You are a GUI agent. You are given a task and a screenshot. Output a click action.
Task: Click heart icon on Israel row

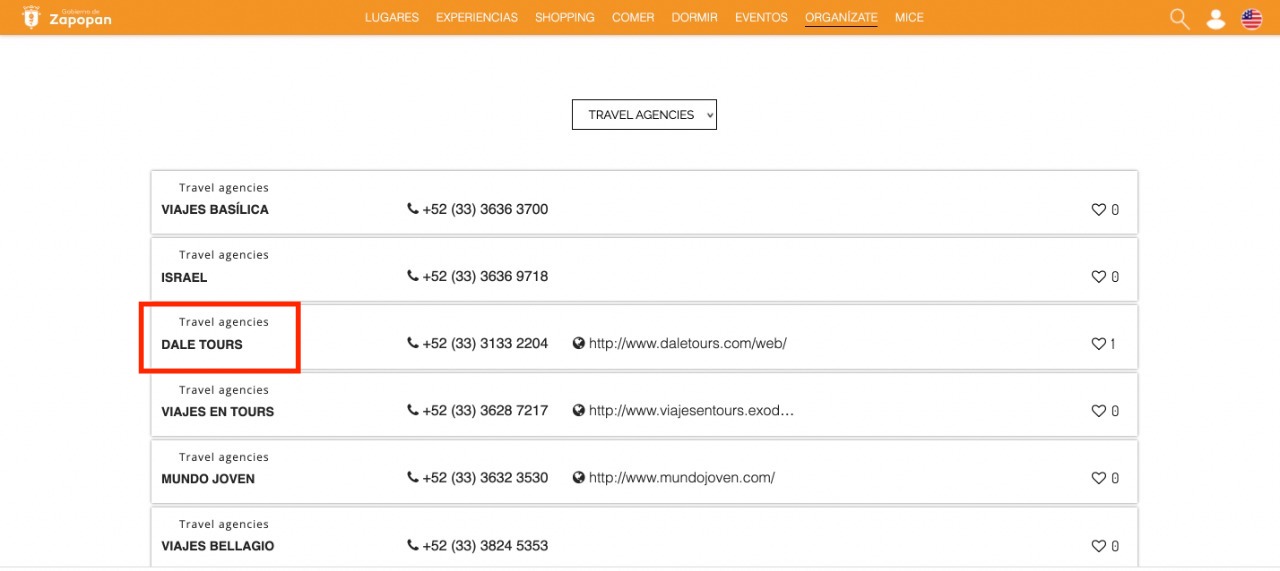tap(1098, 277)
